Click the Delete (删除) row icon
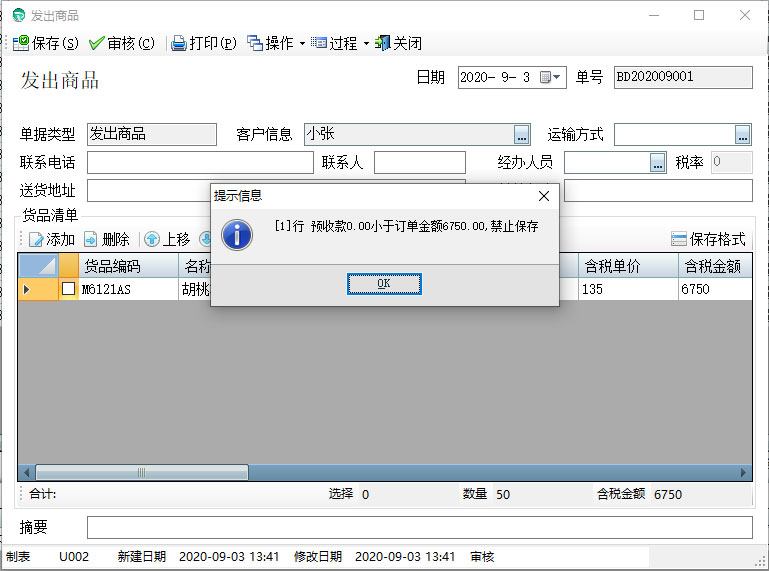This screenshot has height=571, width=769. pyautogui.click(x=91, y=239)
